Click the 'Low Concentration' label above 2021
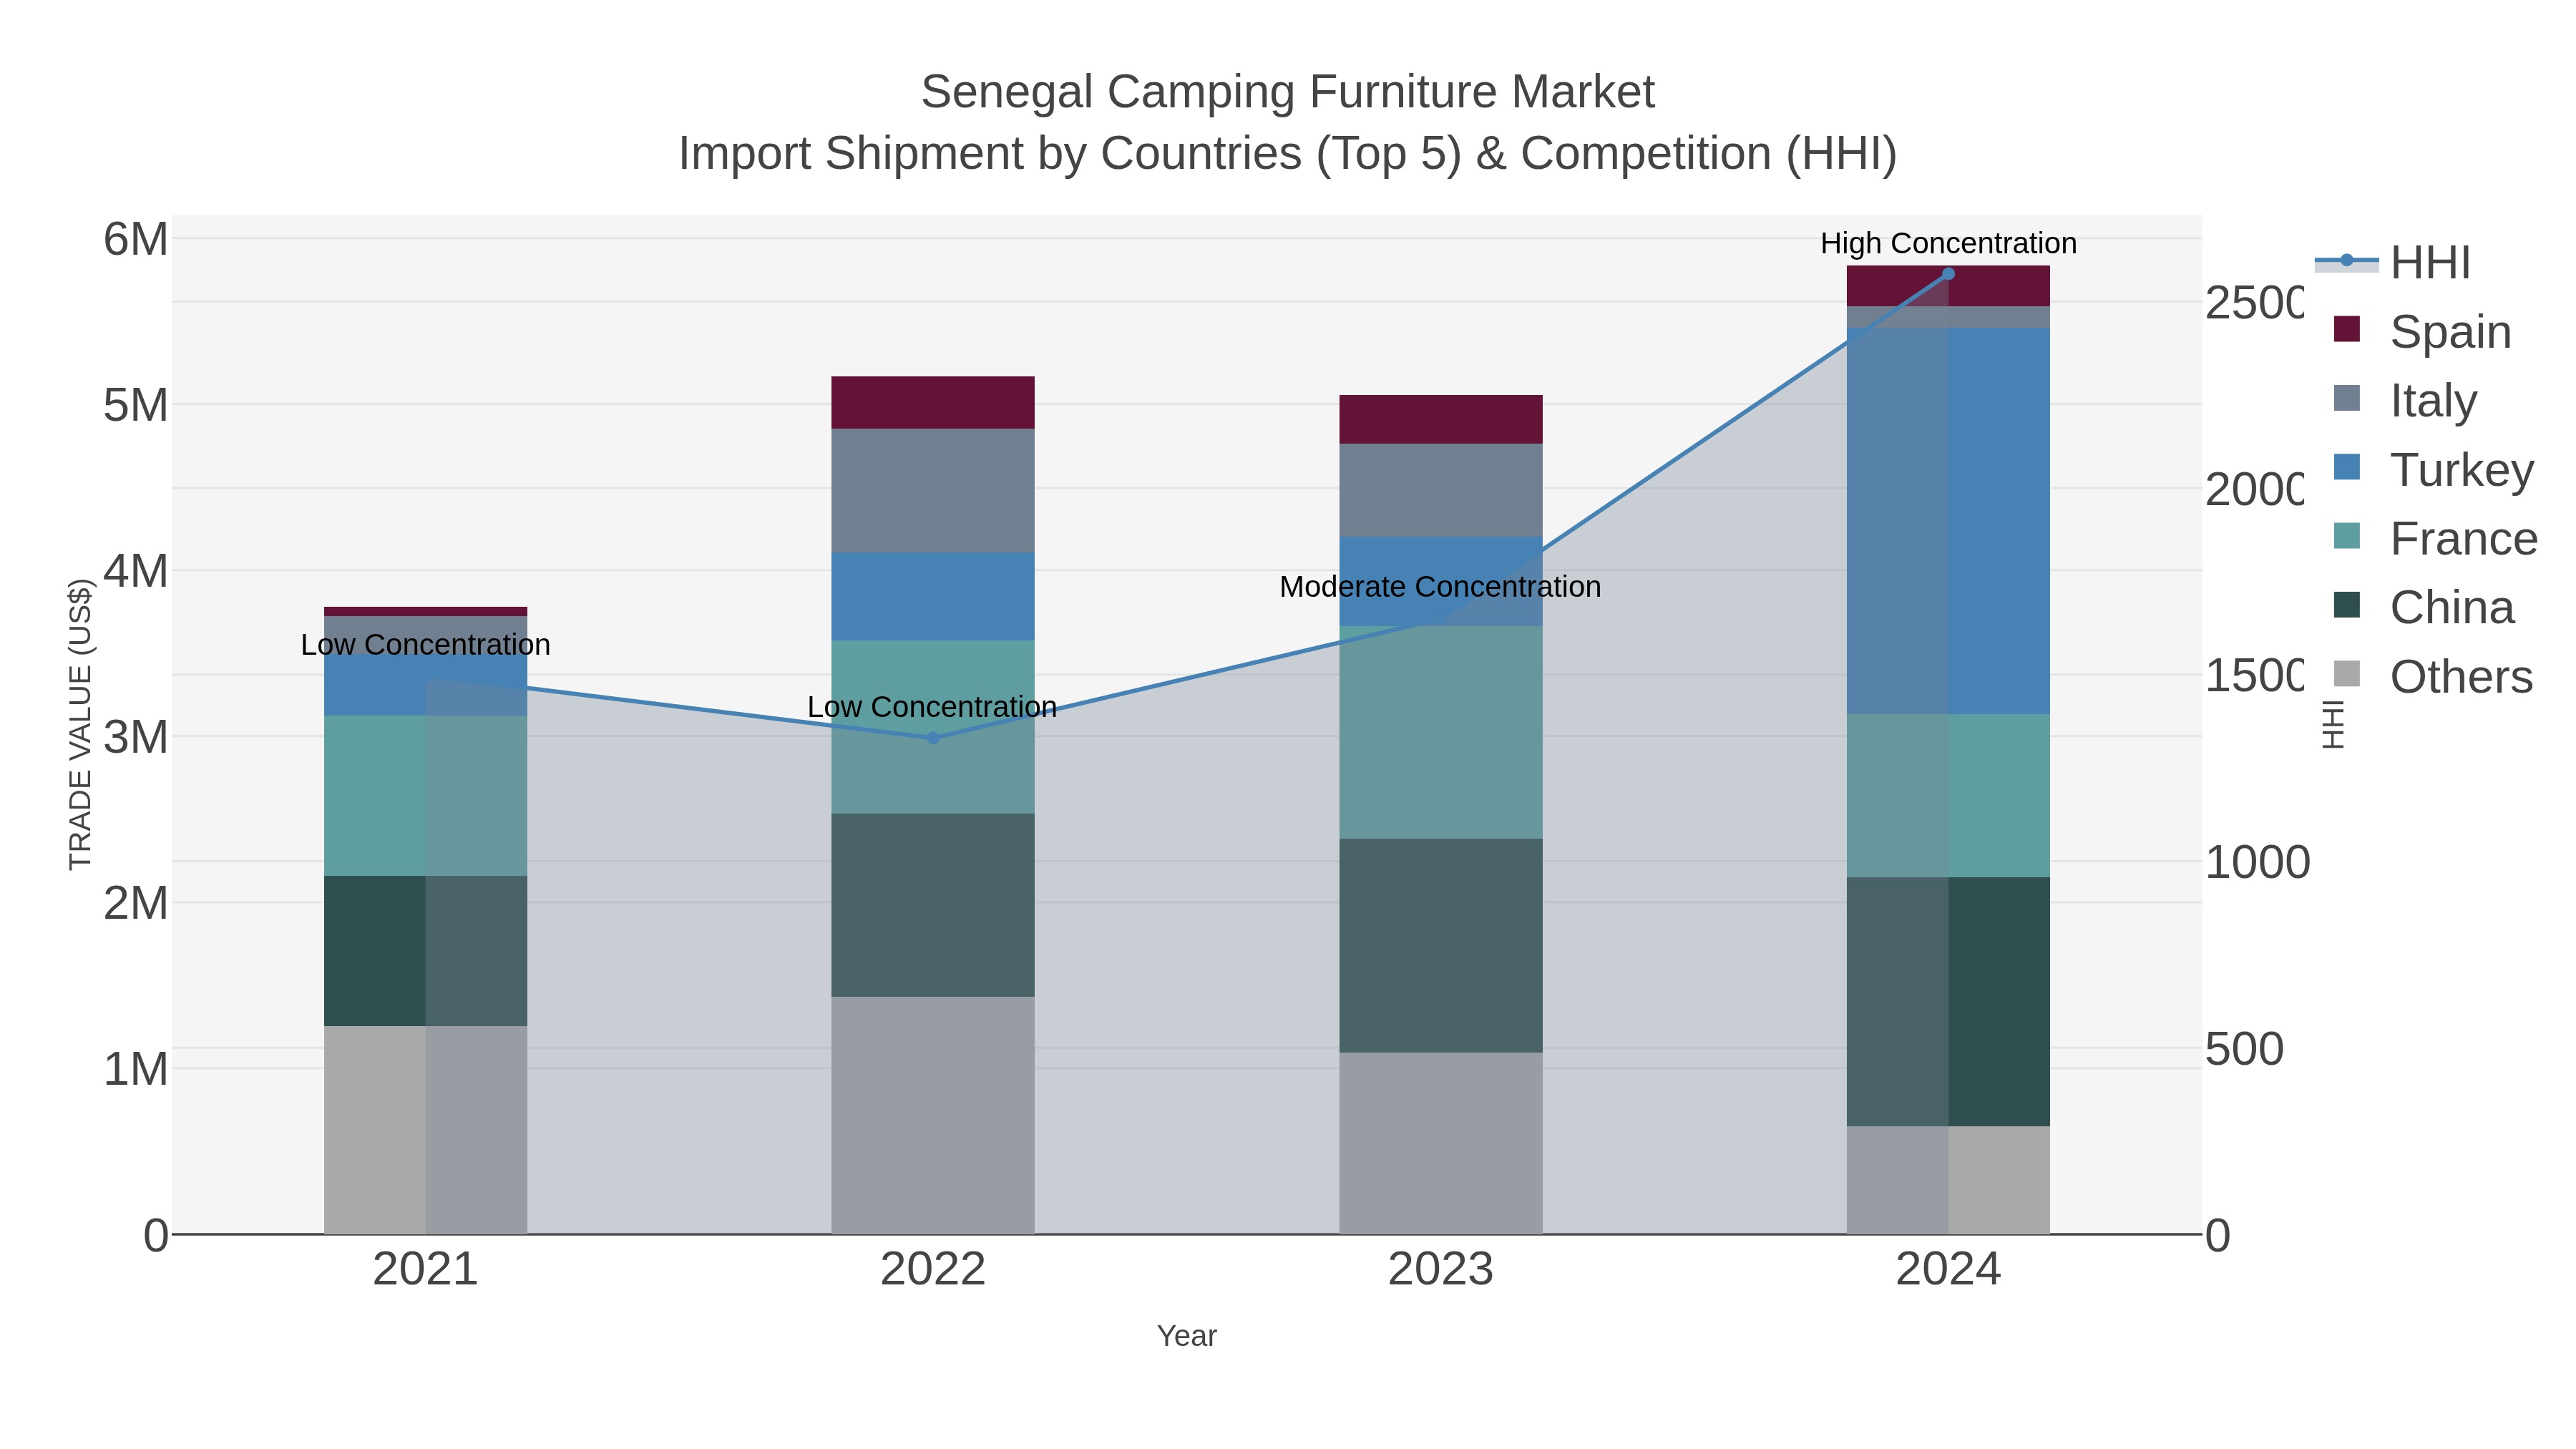This screenshot has width=2576, height=1449. (425, 645)
